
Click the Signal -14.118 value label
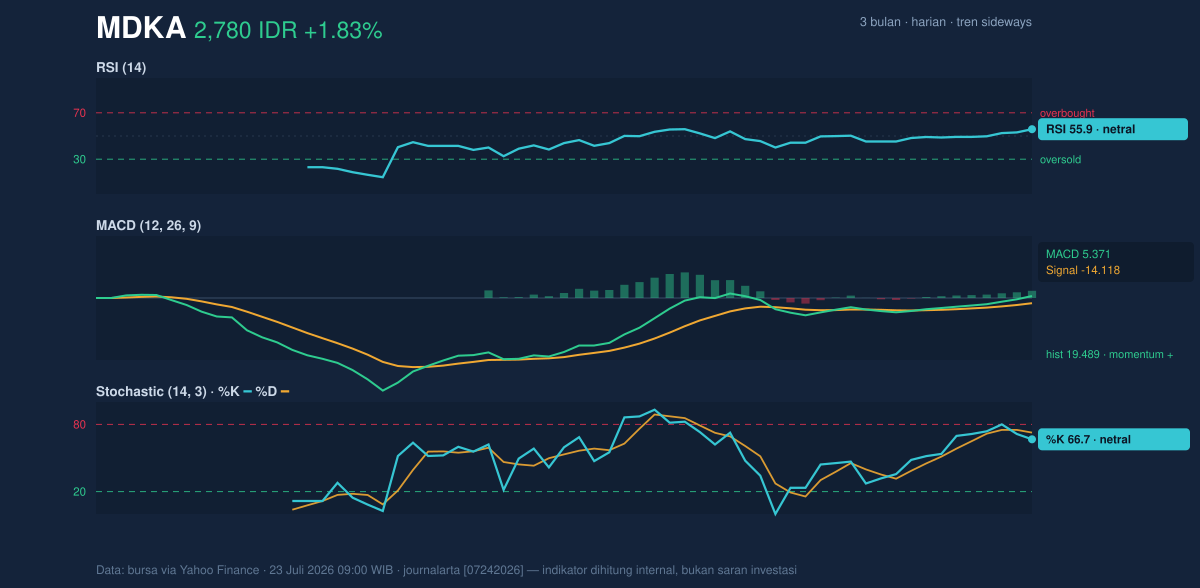tap(1082, 270)
